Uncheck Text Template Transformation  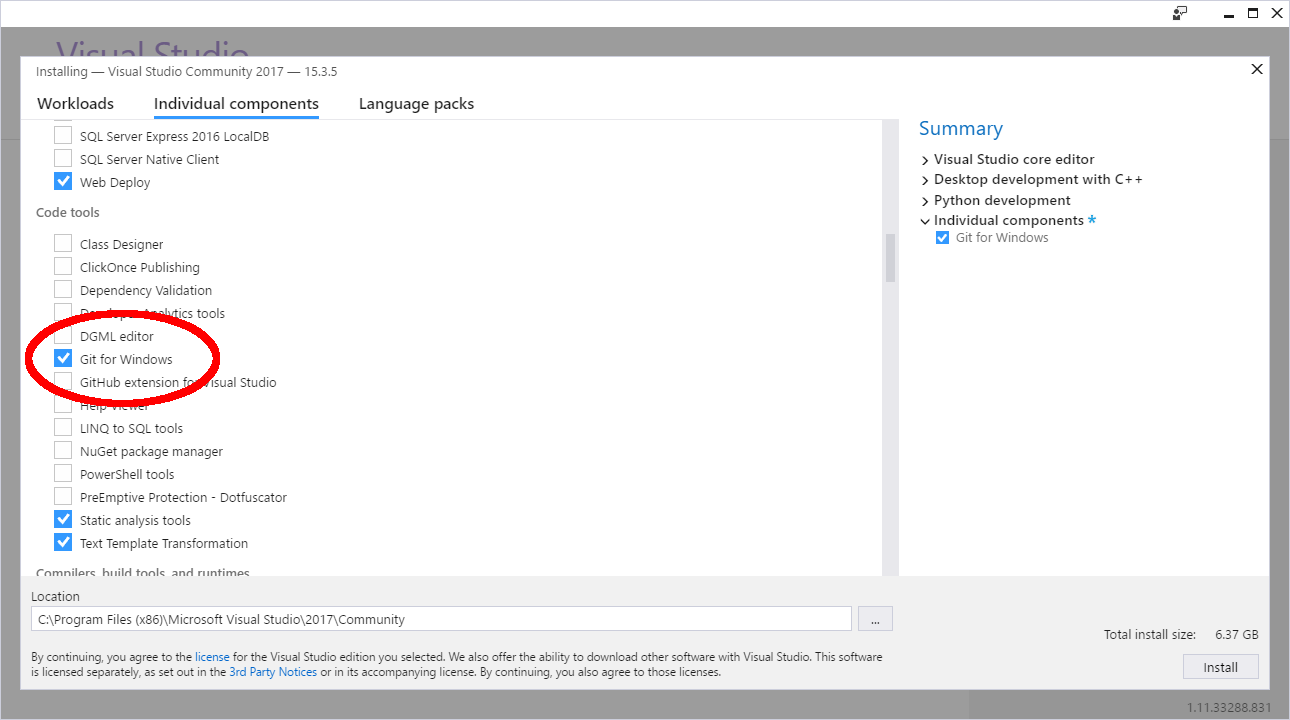point(63,543)
